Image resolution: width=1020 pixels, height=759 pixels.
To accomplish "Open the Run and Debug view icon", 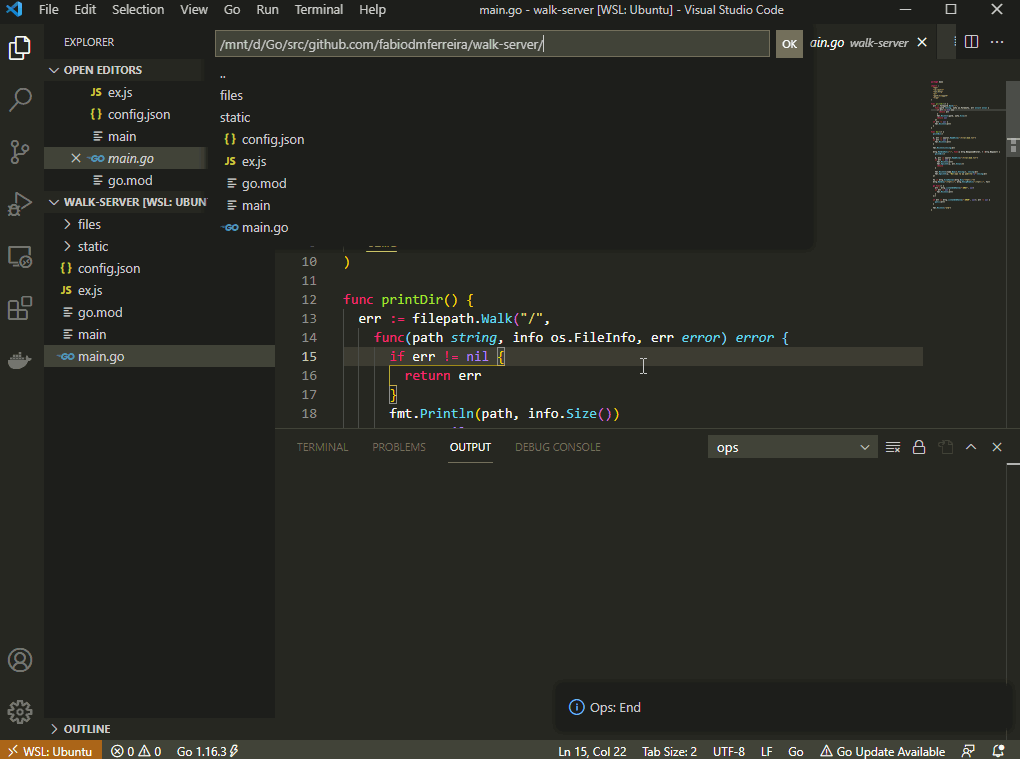I will (20, 204).
